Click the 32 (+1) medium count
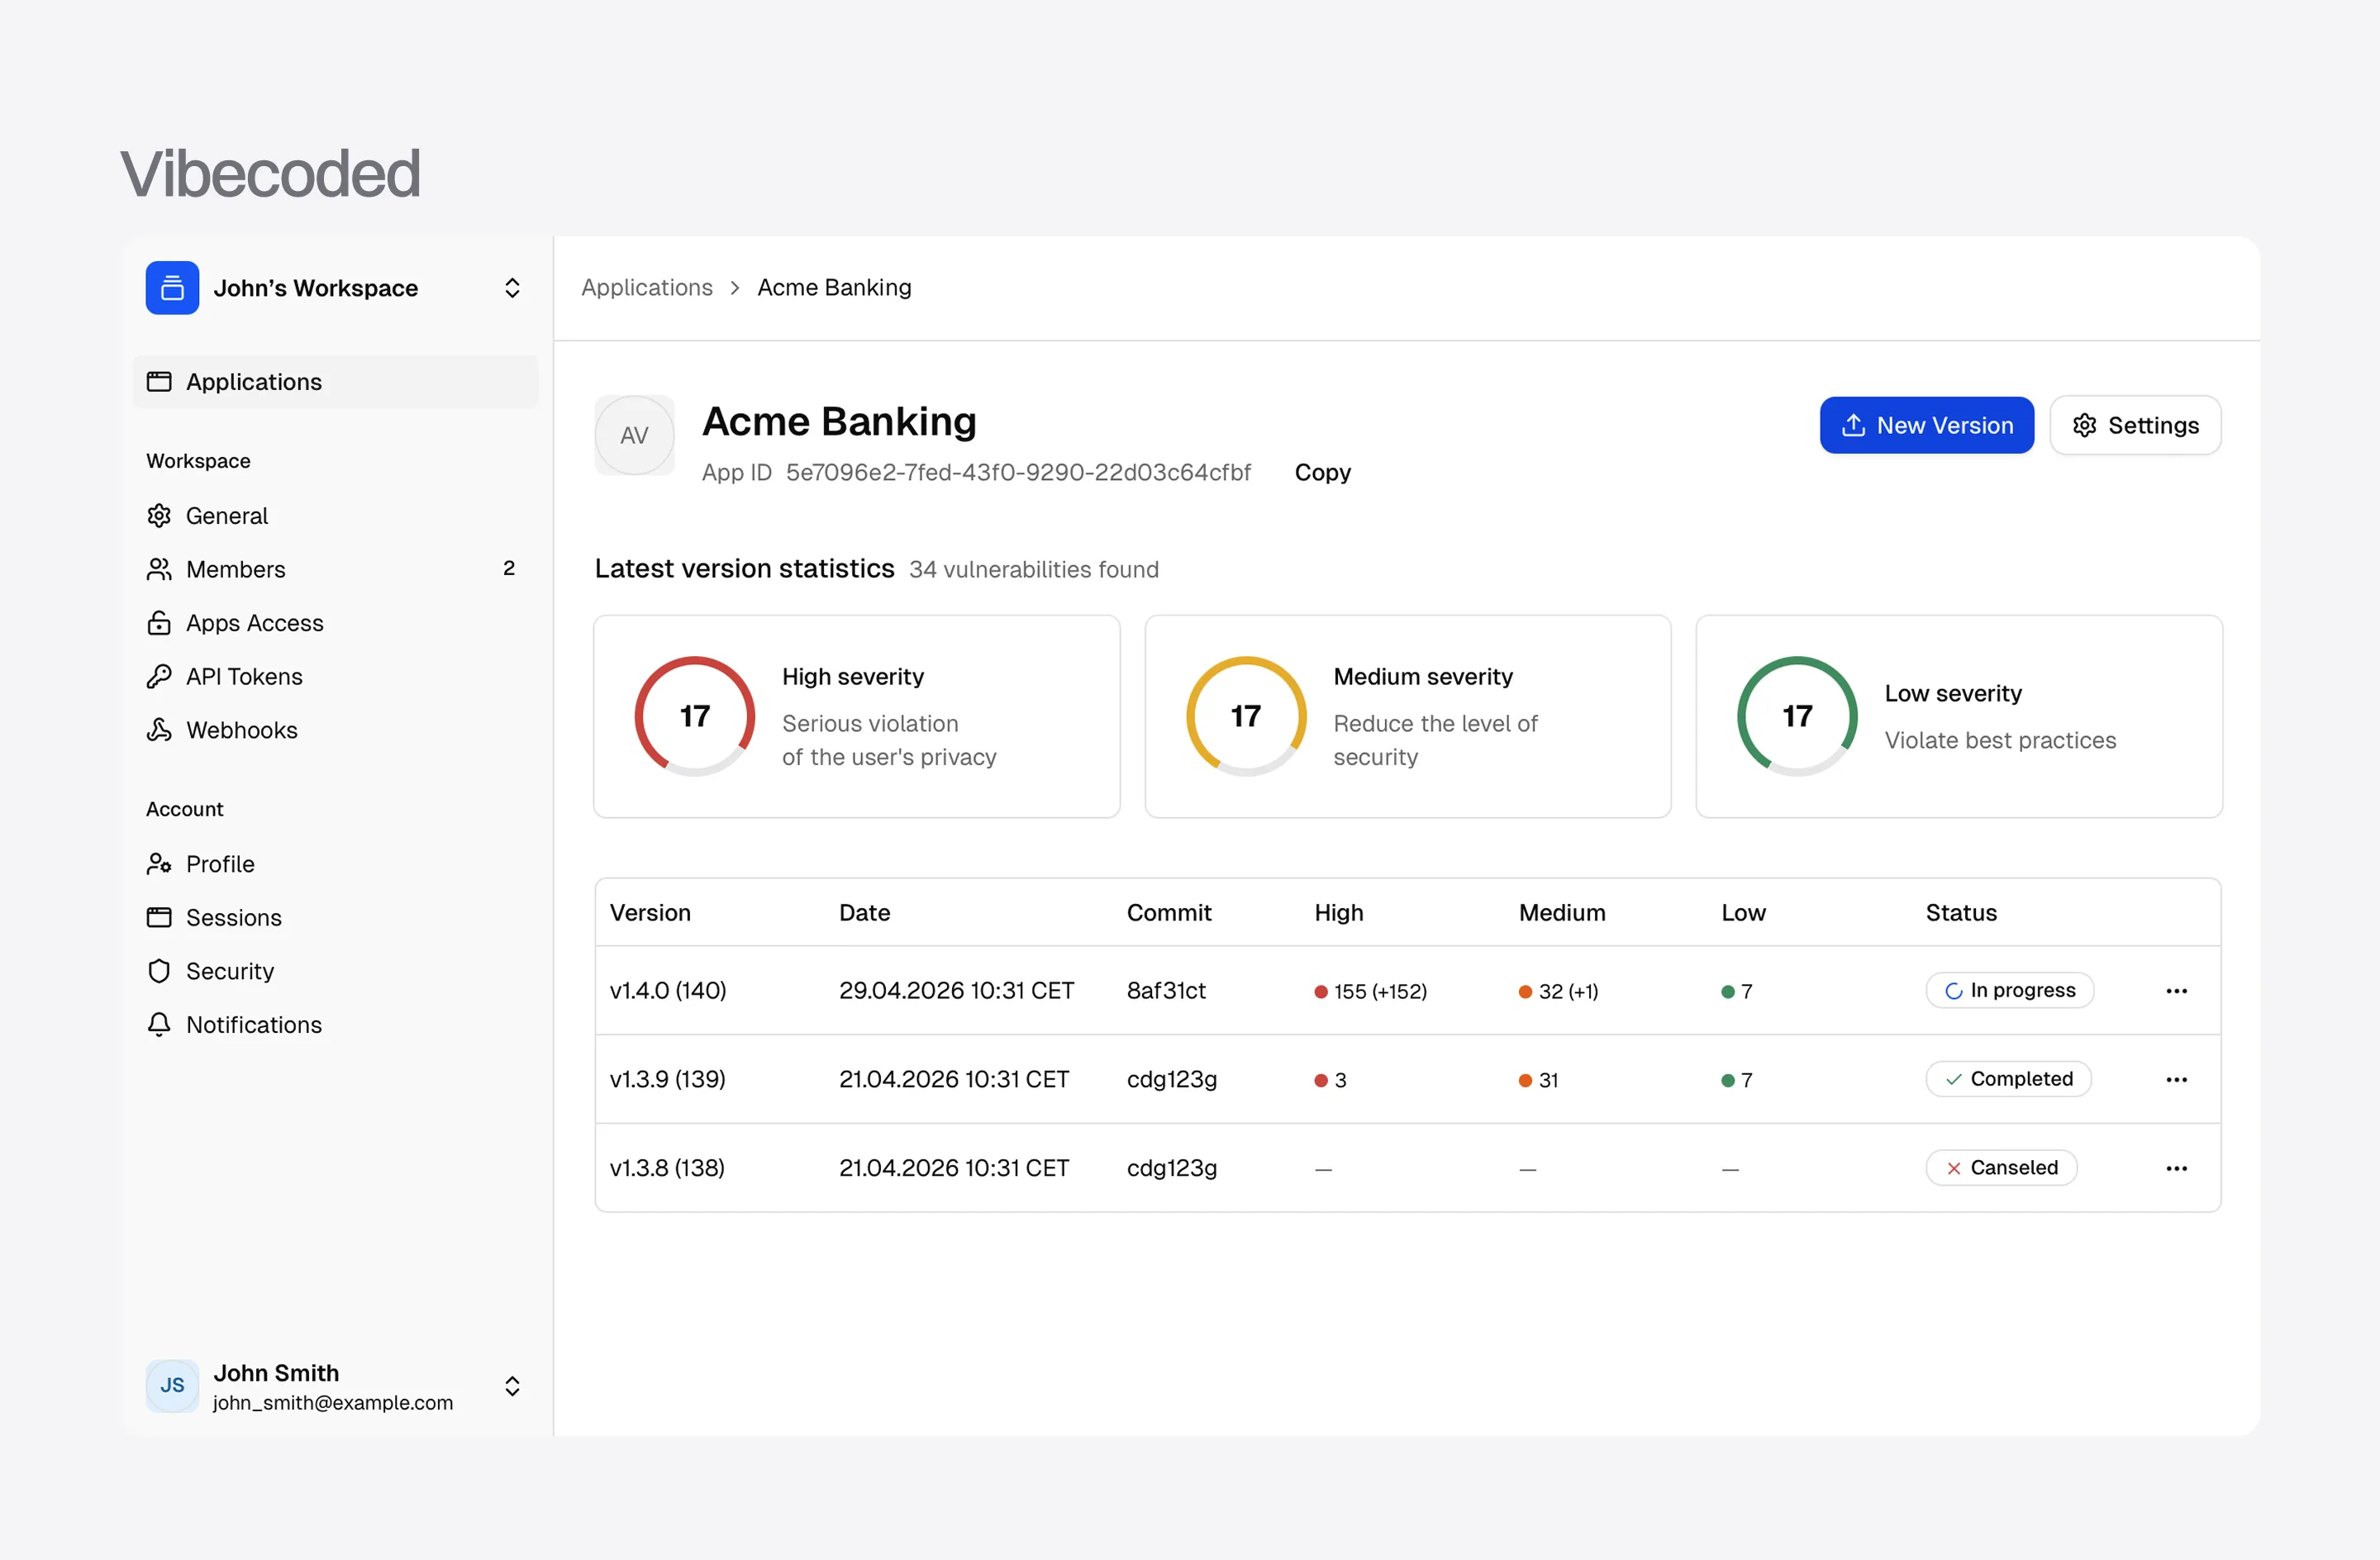 click(1559, 992)
